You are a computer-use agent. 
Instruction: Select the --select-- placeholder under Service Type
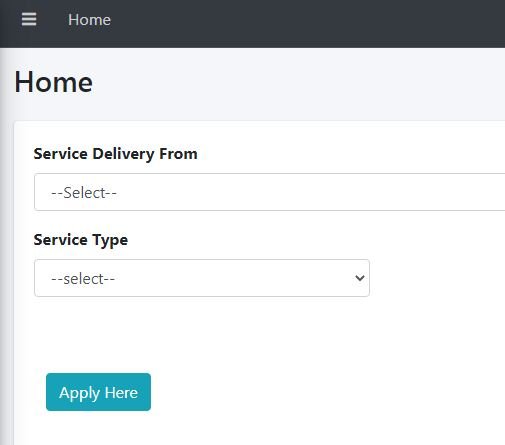pos(83,279)
